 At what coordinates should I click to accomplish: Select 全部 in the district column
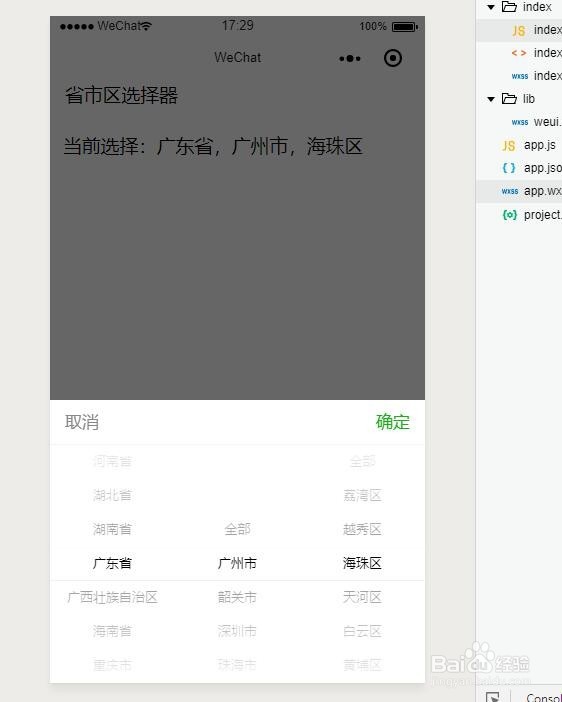[x=362, y=461]
